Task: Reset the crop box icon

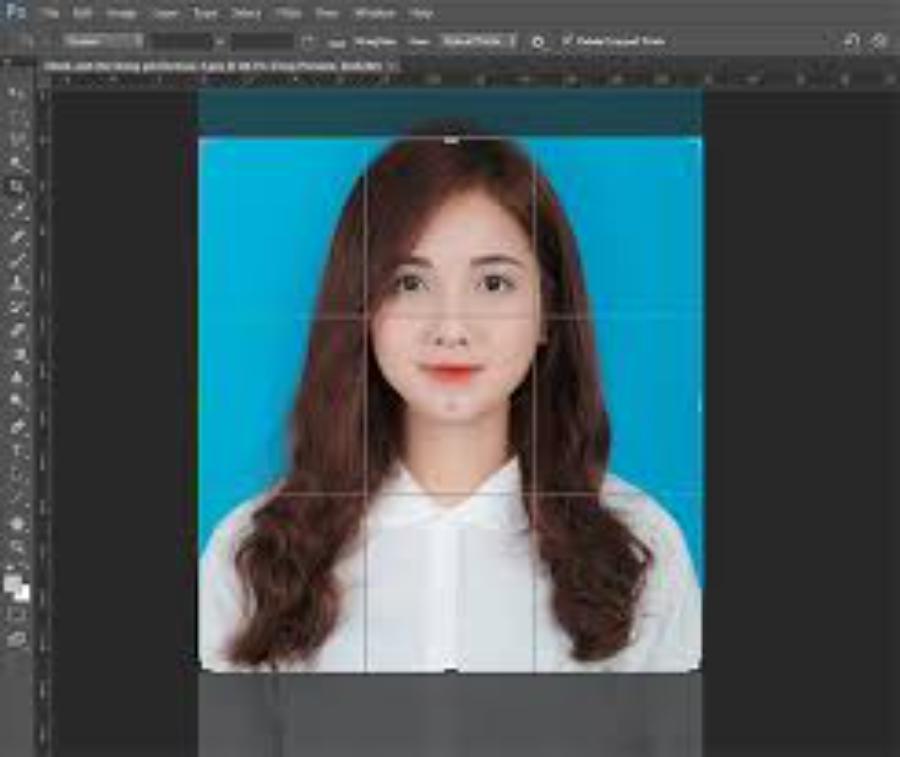Action: pyautogui.click(x=852, y=41)
